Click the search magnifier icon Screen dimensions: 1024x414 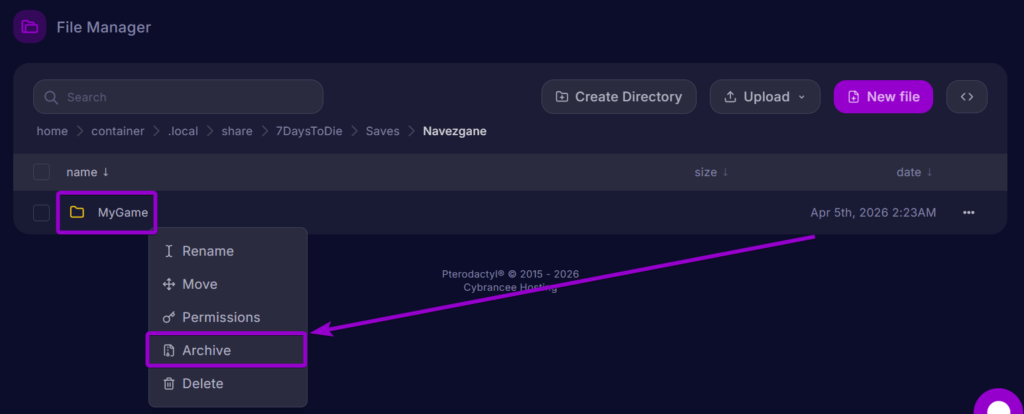(51, 97)
